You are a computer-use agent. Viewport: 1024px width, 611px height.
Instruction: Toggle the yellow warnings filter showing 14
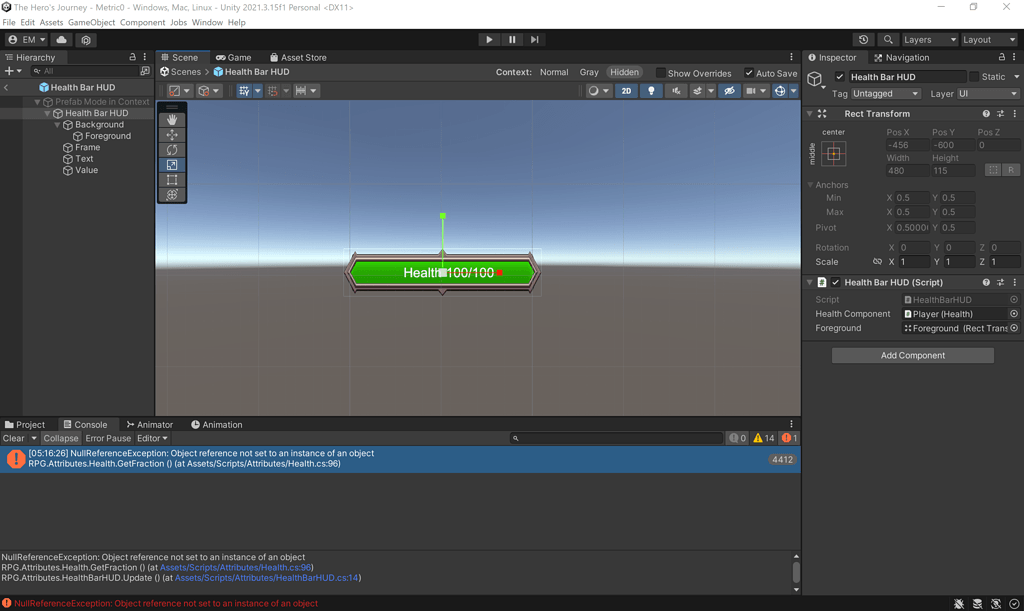pyautogui.click(x=762, y=437)
